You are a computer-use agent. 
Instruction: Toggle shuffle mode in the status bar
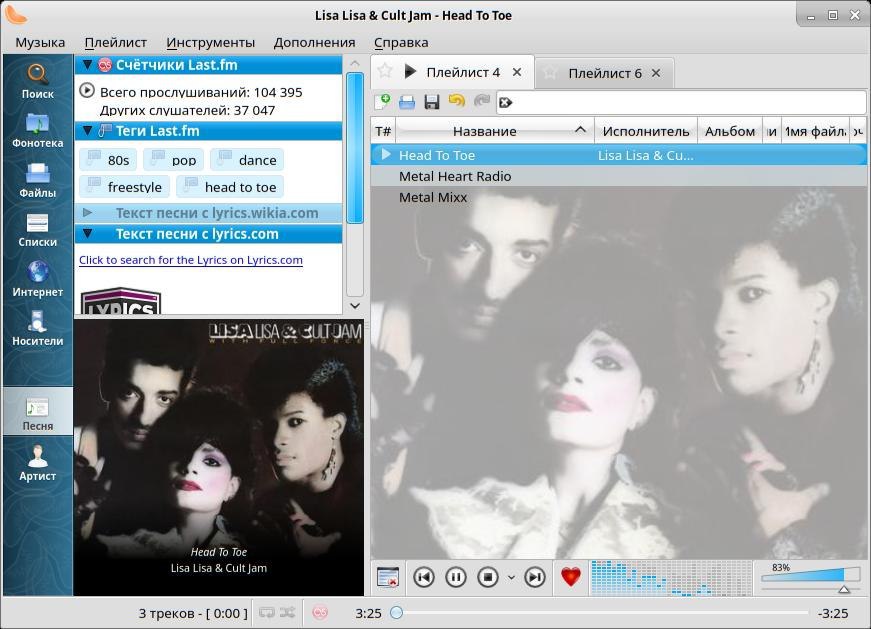[287, 612]
